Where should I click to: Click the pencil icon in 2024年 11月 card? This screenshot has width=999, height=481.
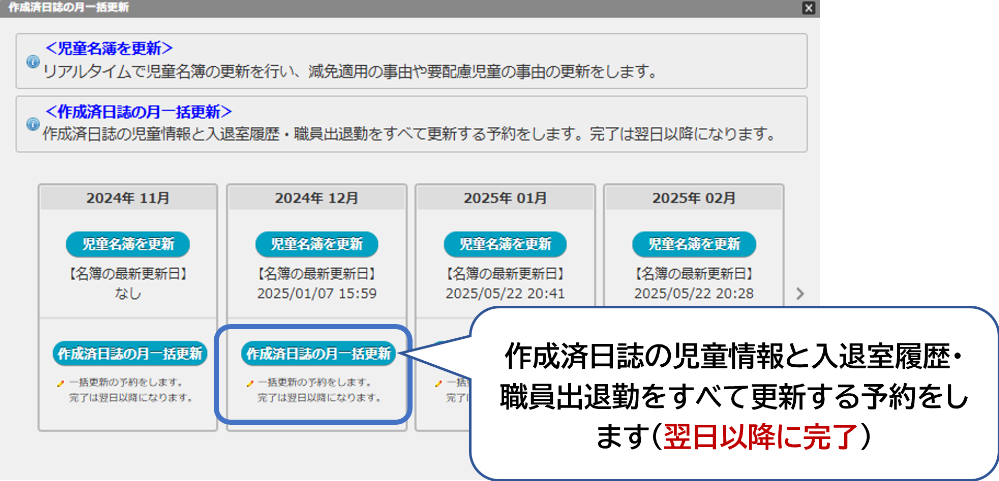click(x=61, y=383)
